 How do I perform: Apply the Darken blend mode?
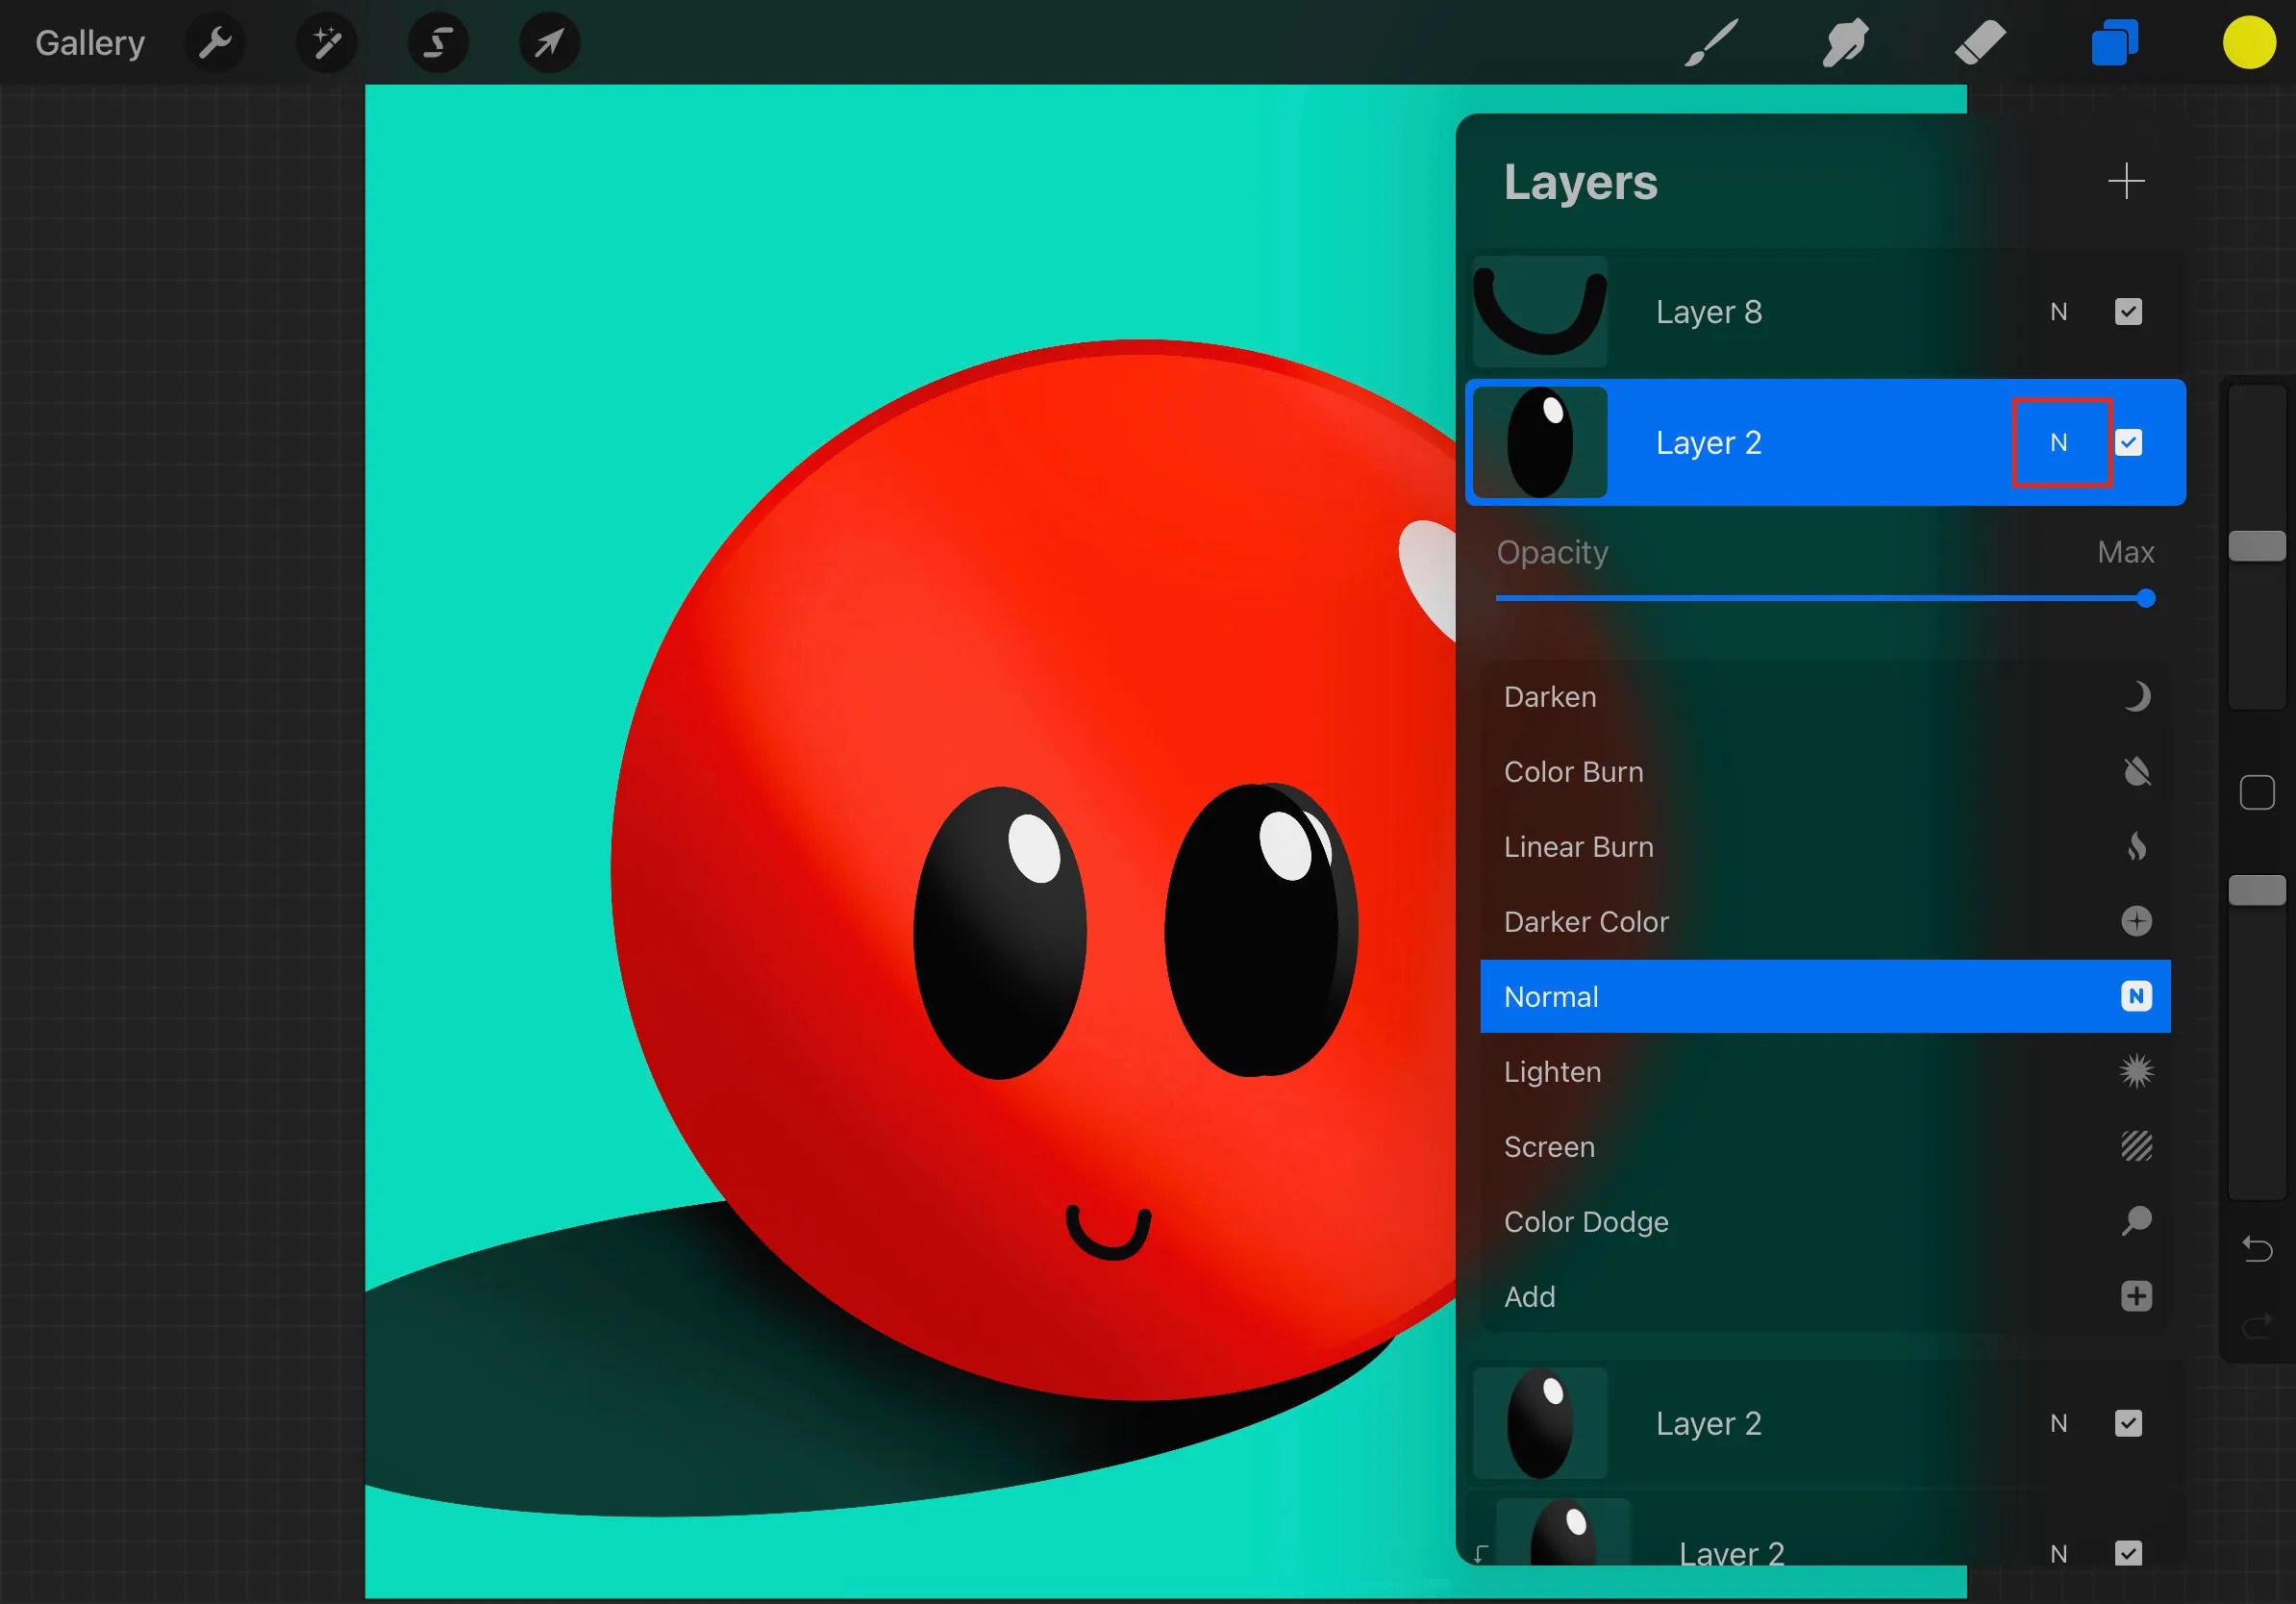(1750, 696)
